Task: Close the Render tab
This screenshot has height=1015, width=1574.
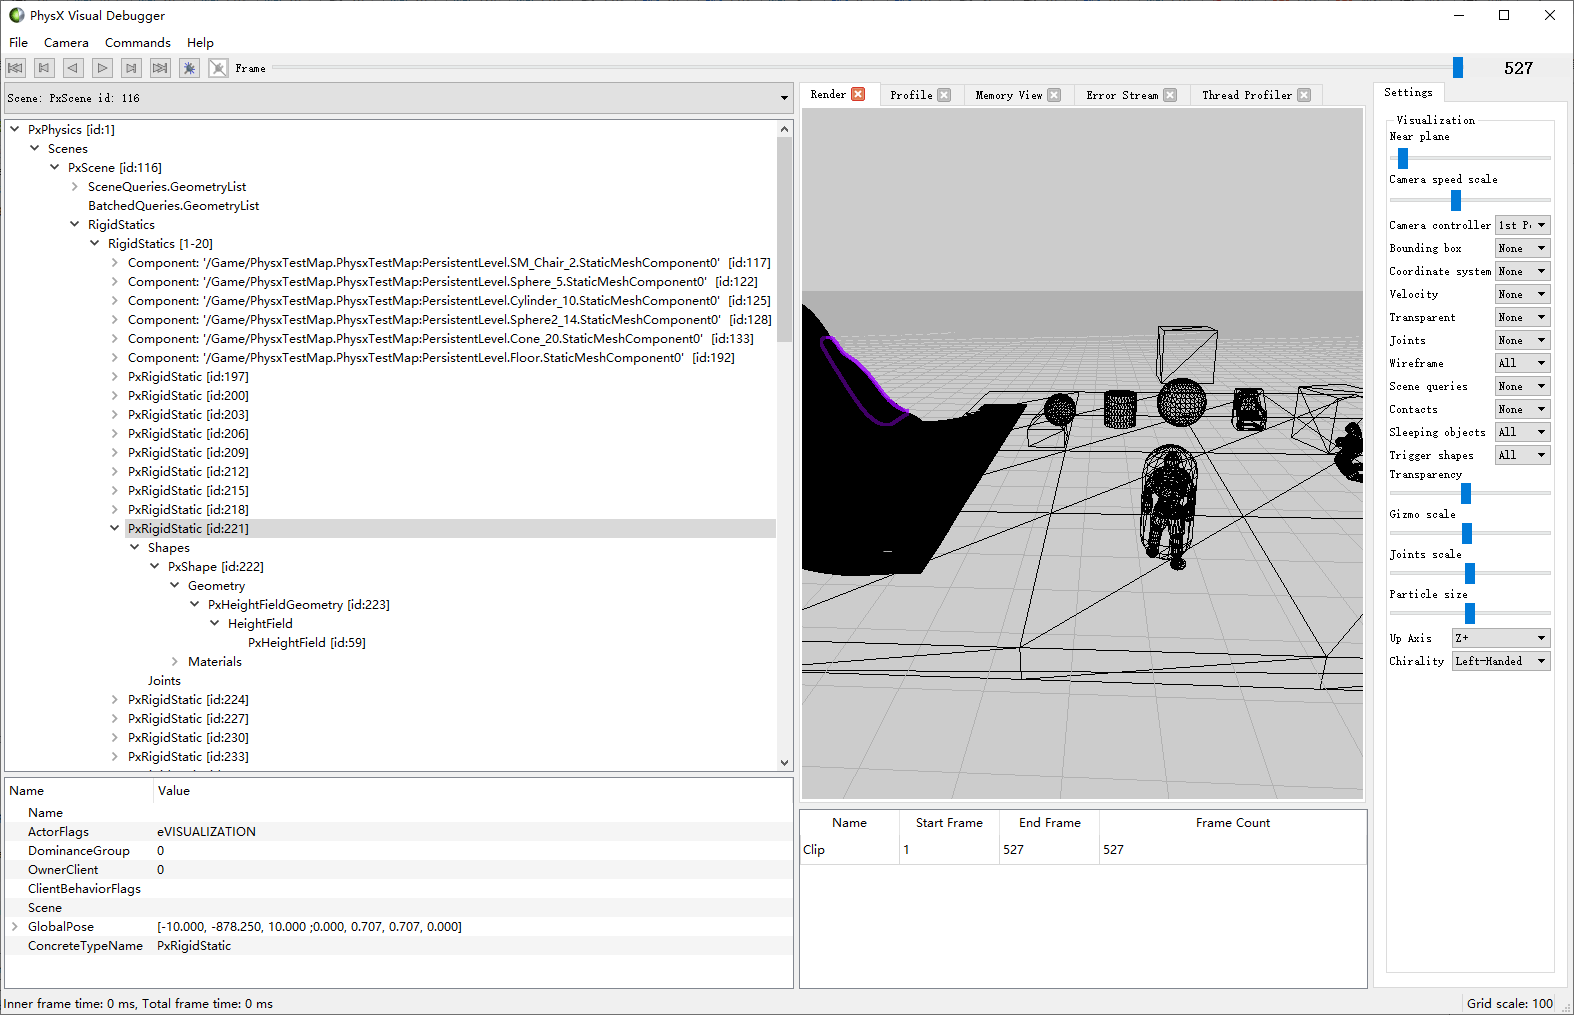Action: [x=858, y=94]
